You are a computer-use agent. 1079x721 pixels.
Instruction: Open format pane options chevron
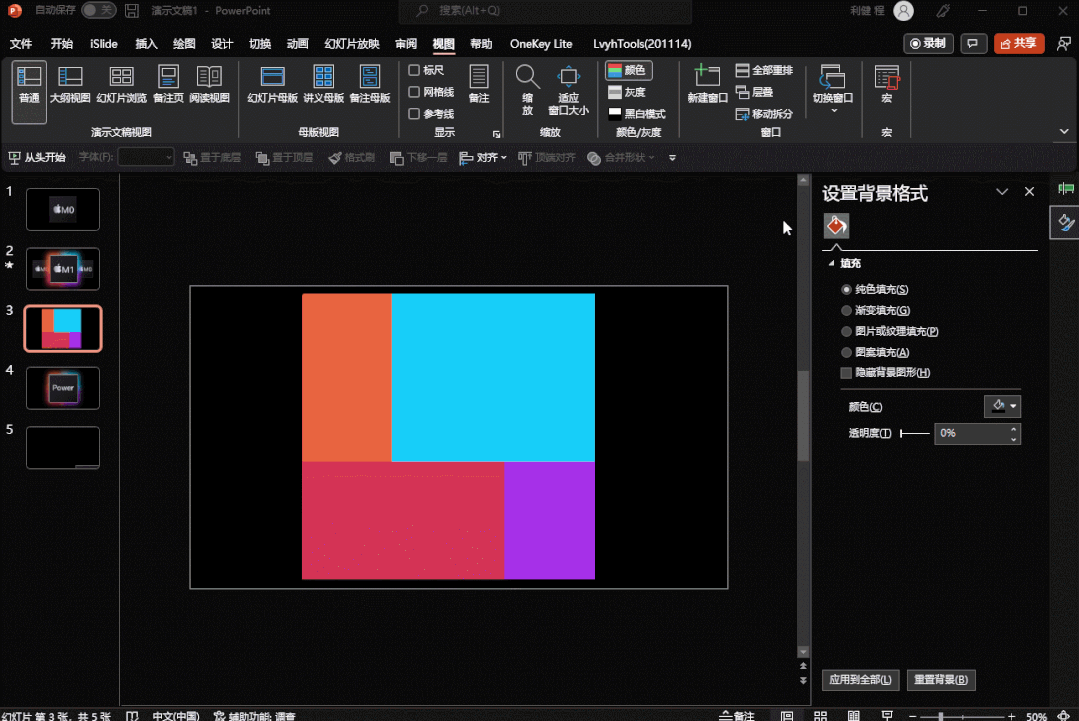coord(1002,192)
